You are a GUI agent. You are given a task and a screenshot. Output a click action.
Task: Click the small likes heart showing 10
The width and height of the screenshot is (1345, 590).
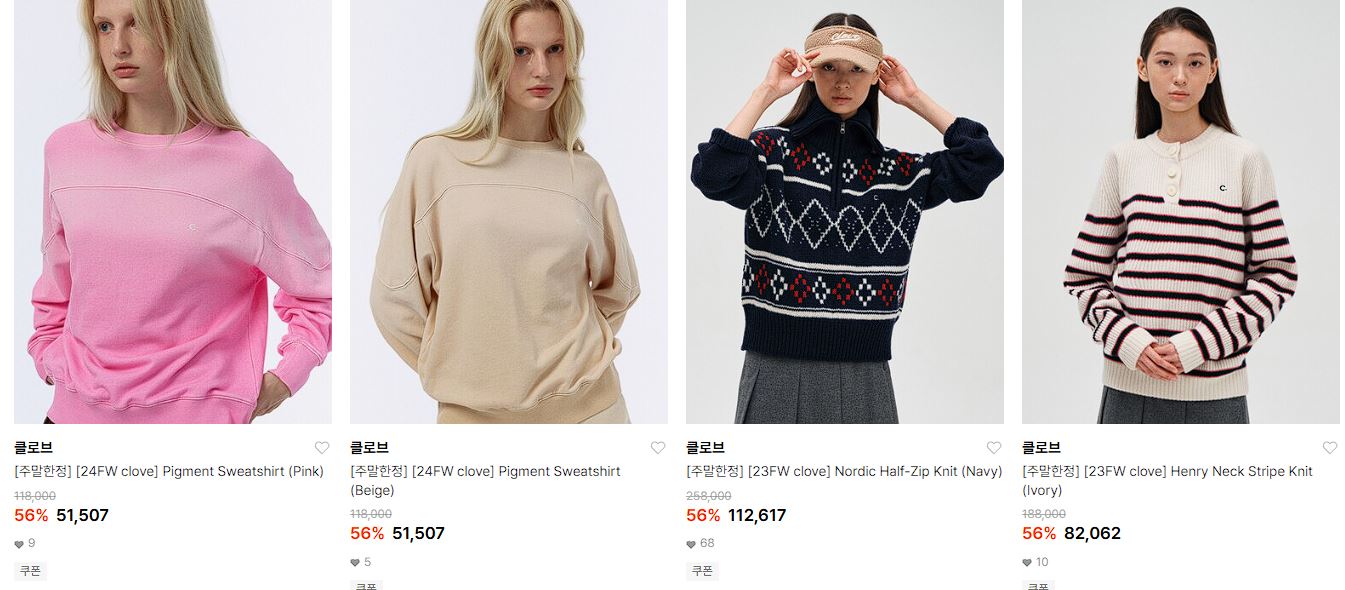(x=1027, y=563)
